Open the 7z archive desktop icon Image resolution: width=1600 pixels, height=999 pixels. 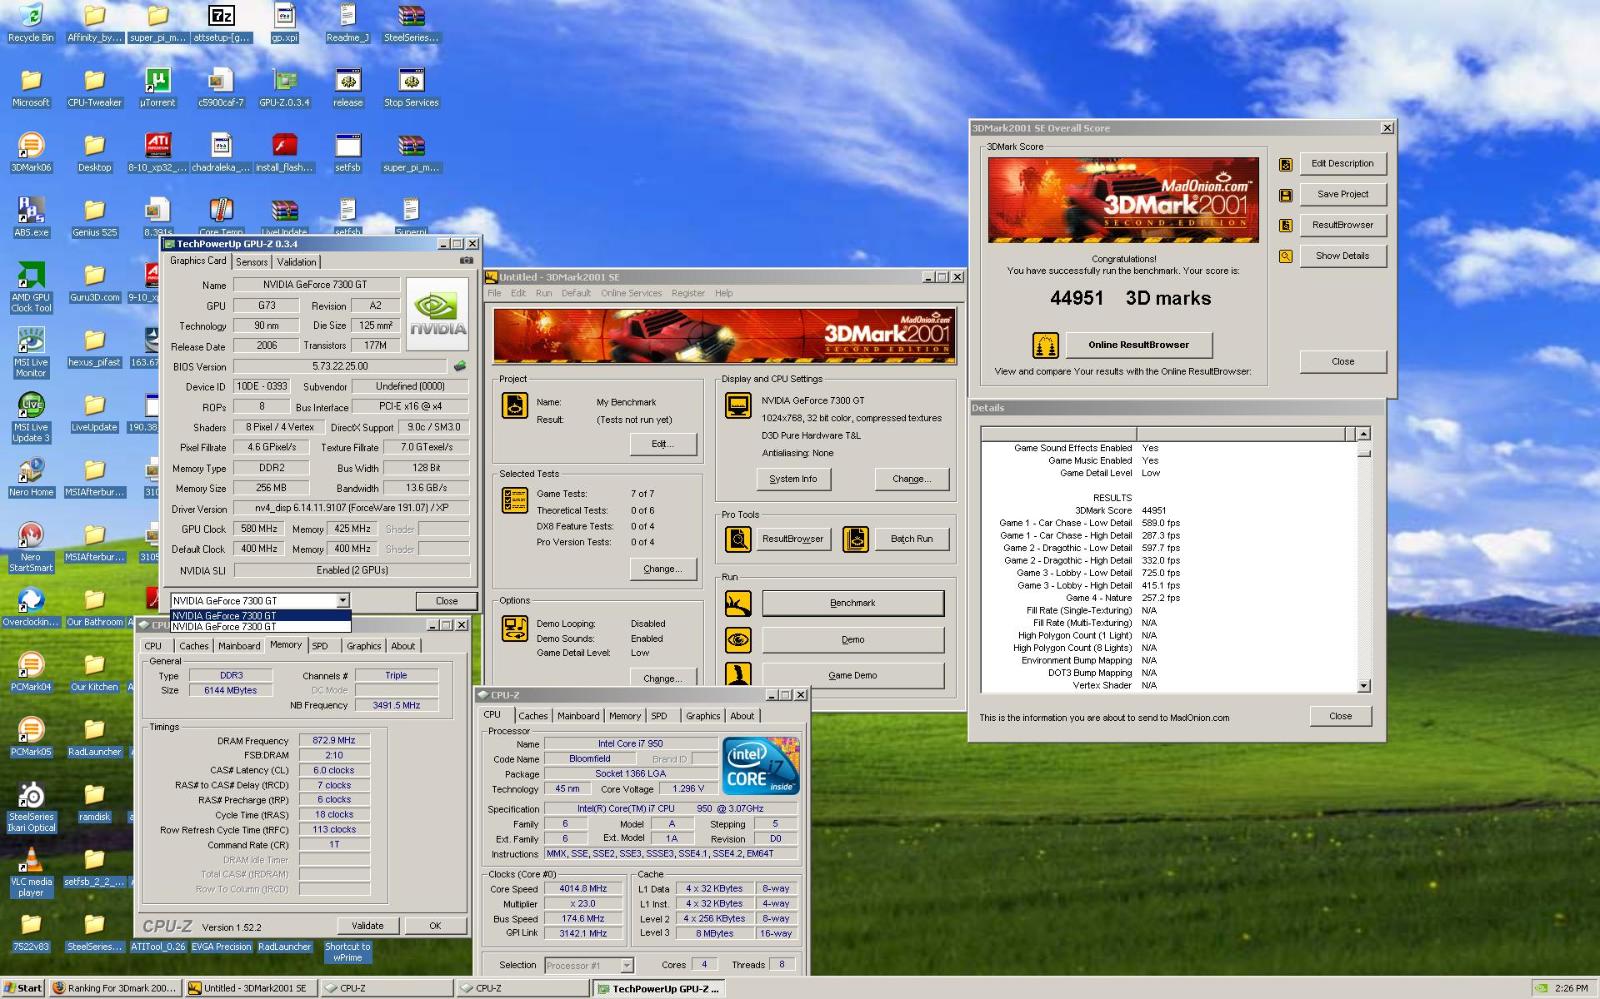[x=221, y=23]
